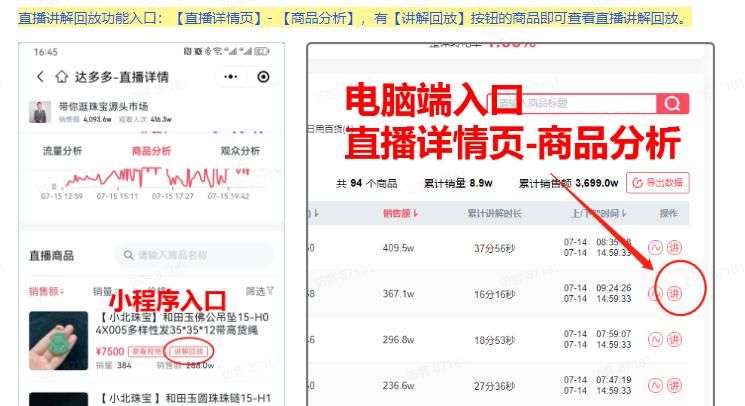Open the trend chart icon in the 367.1w row
This screenshot has height=406, width=745.
(655, 293)
